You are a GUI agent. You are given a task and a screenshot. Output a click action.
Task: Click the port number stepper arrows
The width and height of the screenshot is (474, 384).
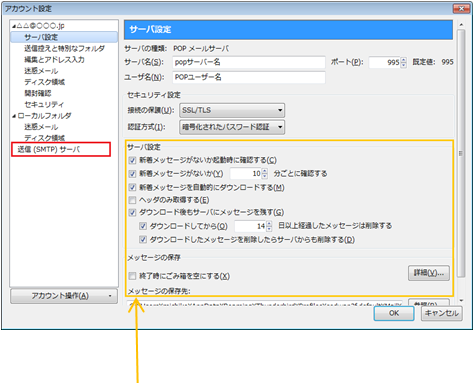(x=404, y=62)
